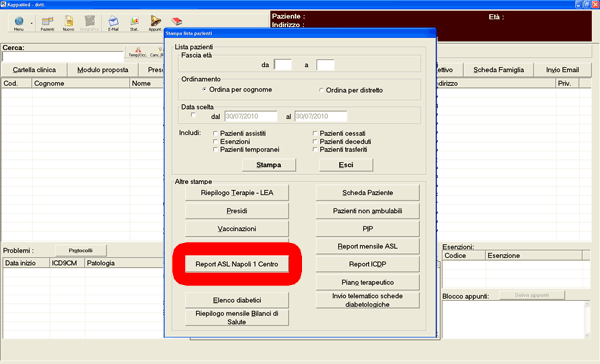Enable Pazienti trasferiti checkbox
Screen dimensions: 600x364
(315, 150)
